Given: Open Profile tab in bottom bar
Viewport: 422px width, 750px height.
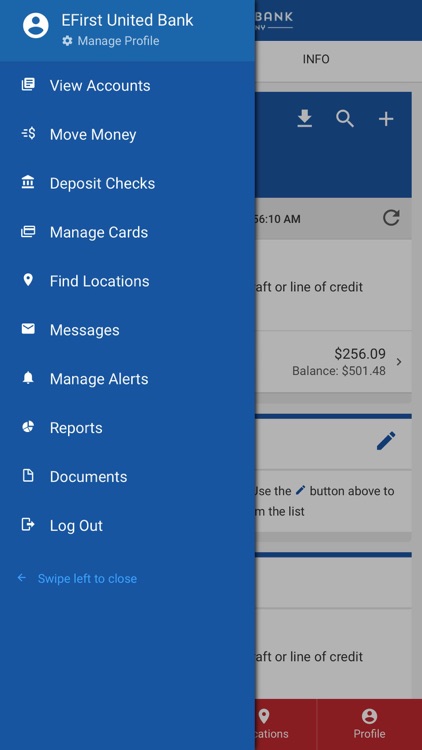Looking at the screenshot, I should 369,724.
